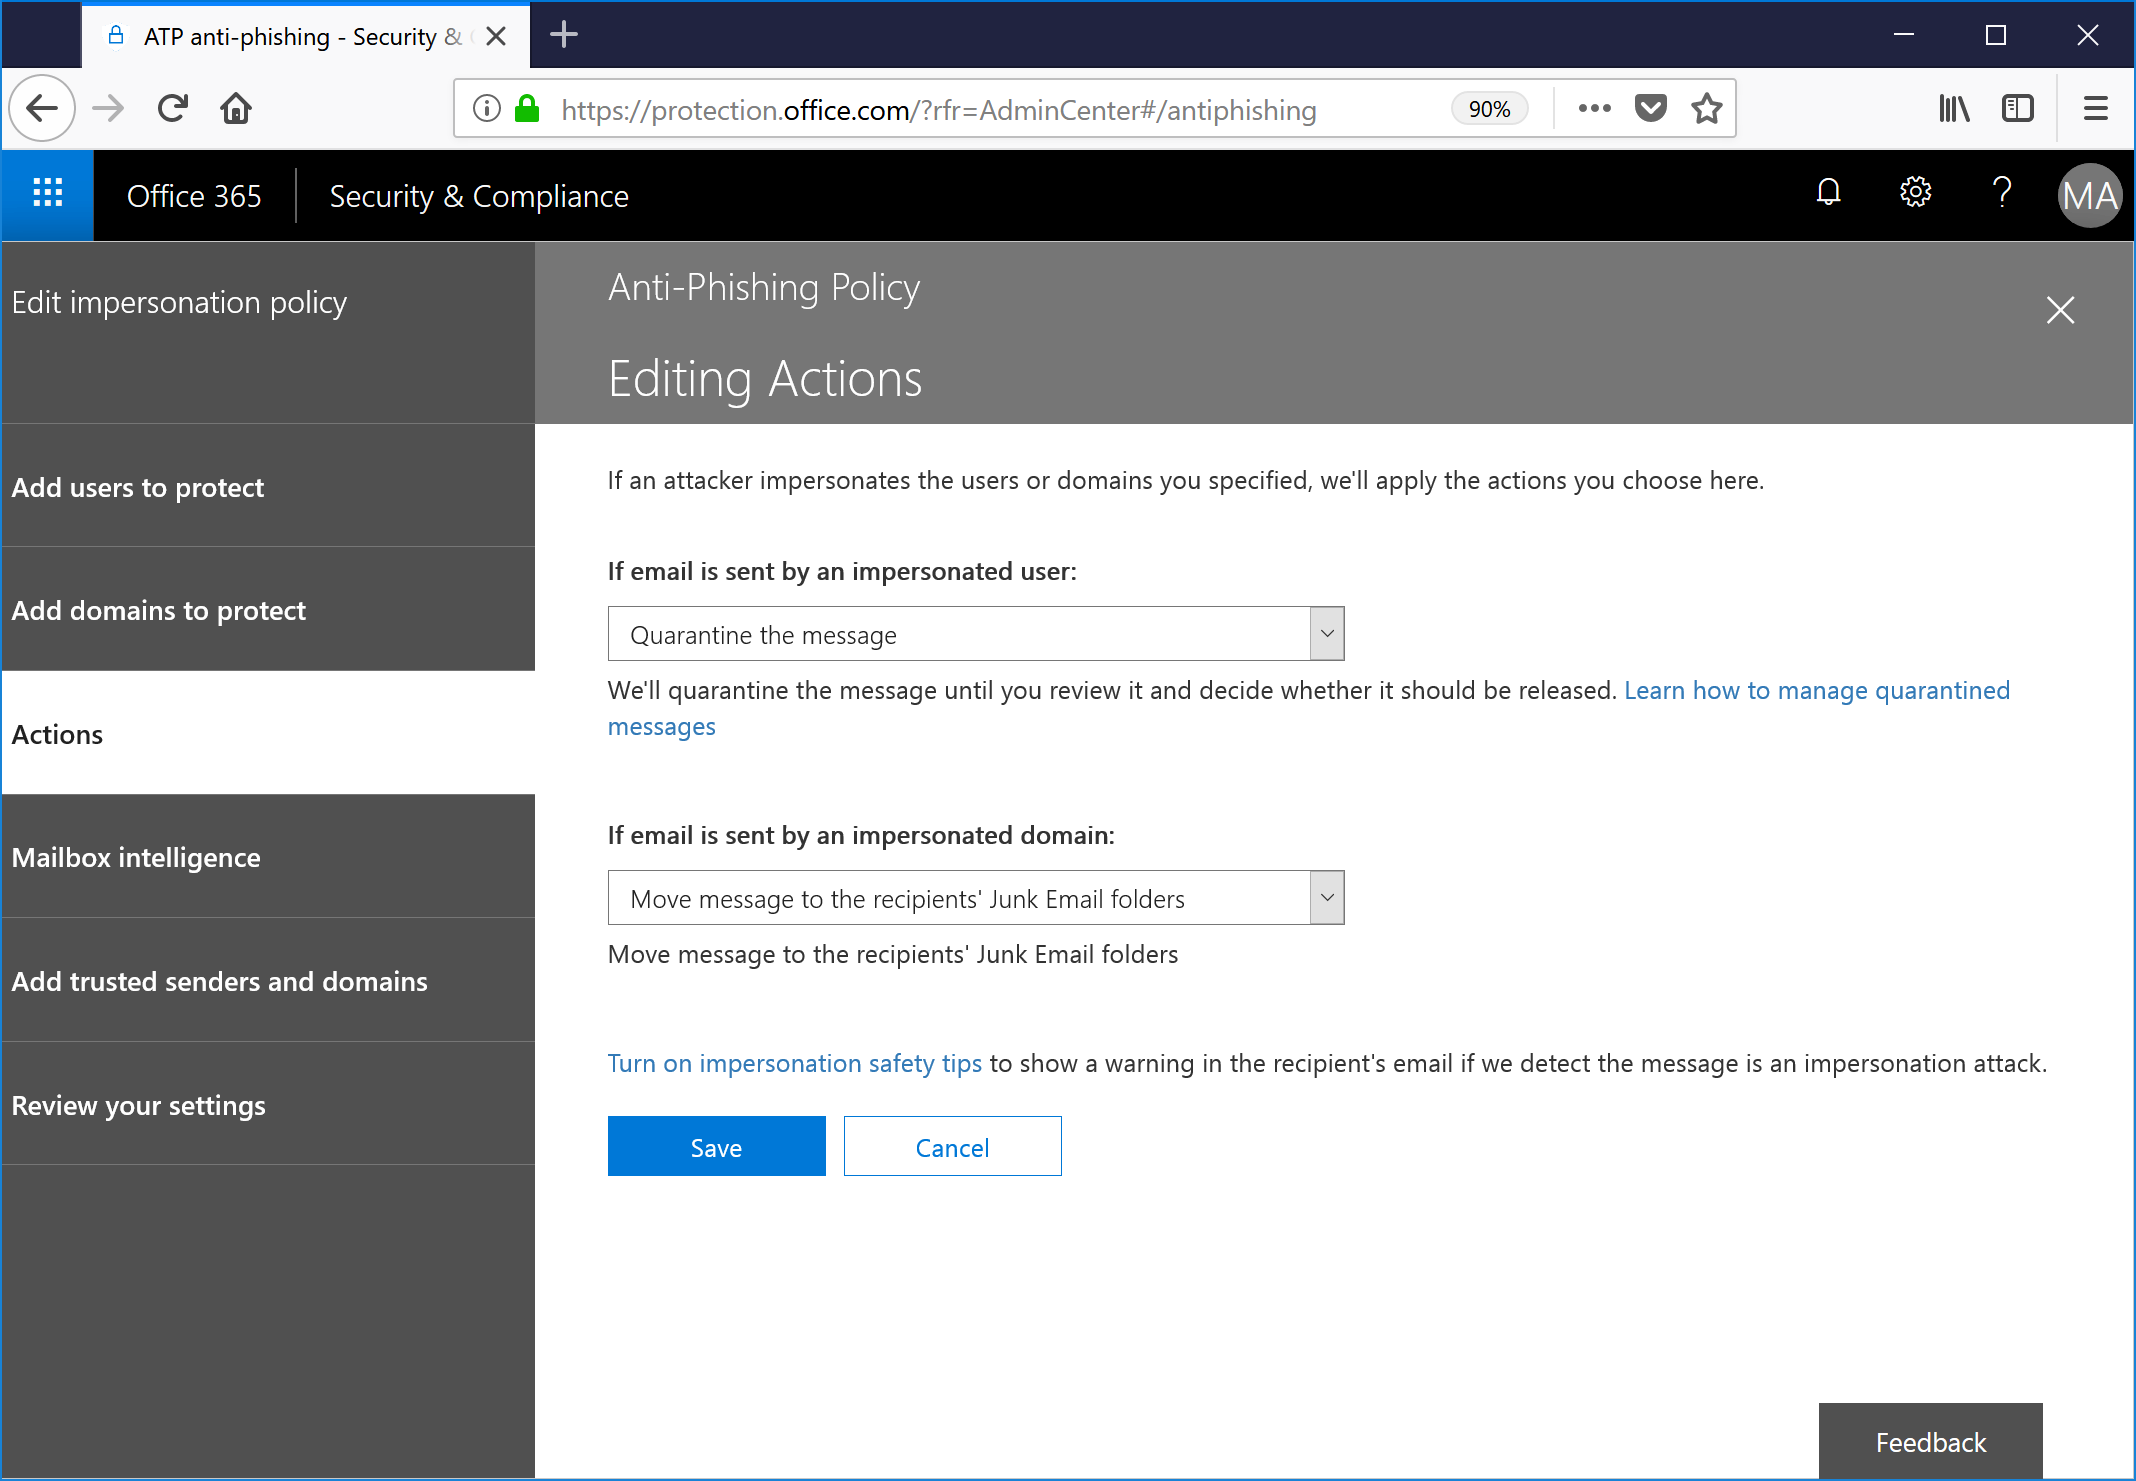Open the help question mark menu
Screen dimensions: 2136x1481
(x=2000, y=193)
